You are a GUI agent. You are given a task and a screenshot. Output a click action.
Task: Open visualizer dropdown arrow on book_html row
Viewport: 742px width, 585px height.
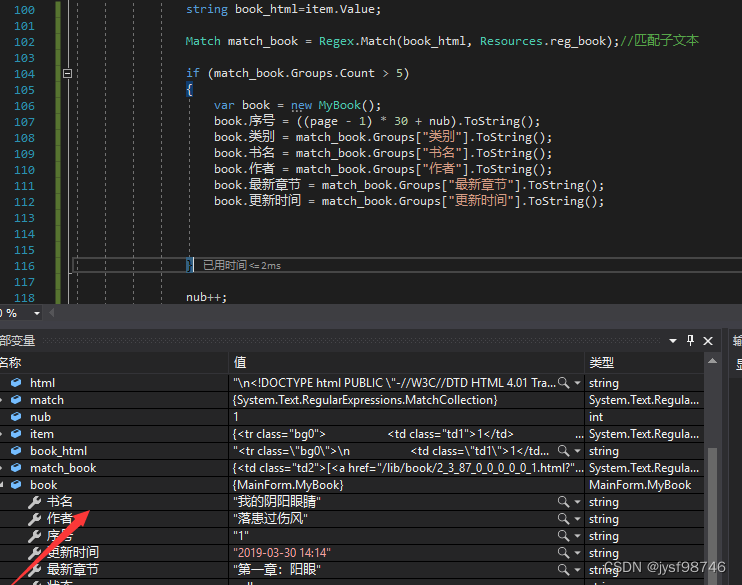pos(577,451)
